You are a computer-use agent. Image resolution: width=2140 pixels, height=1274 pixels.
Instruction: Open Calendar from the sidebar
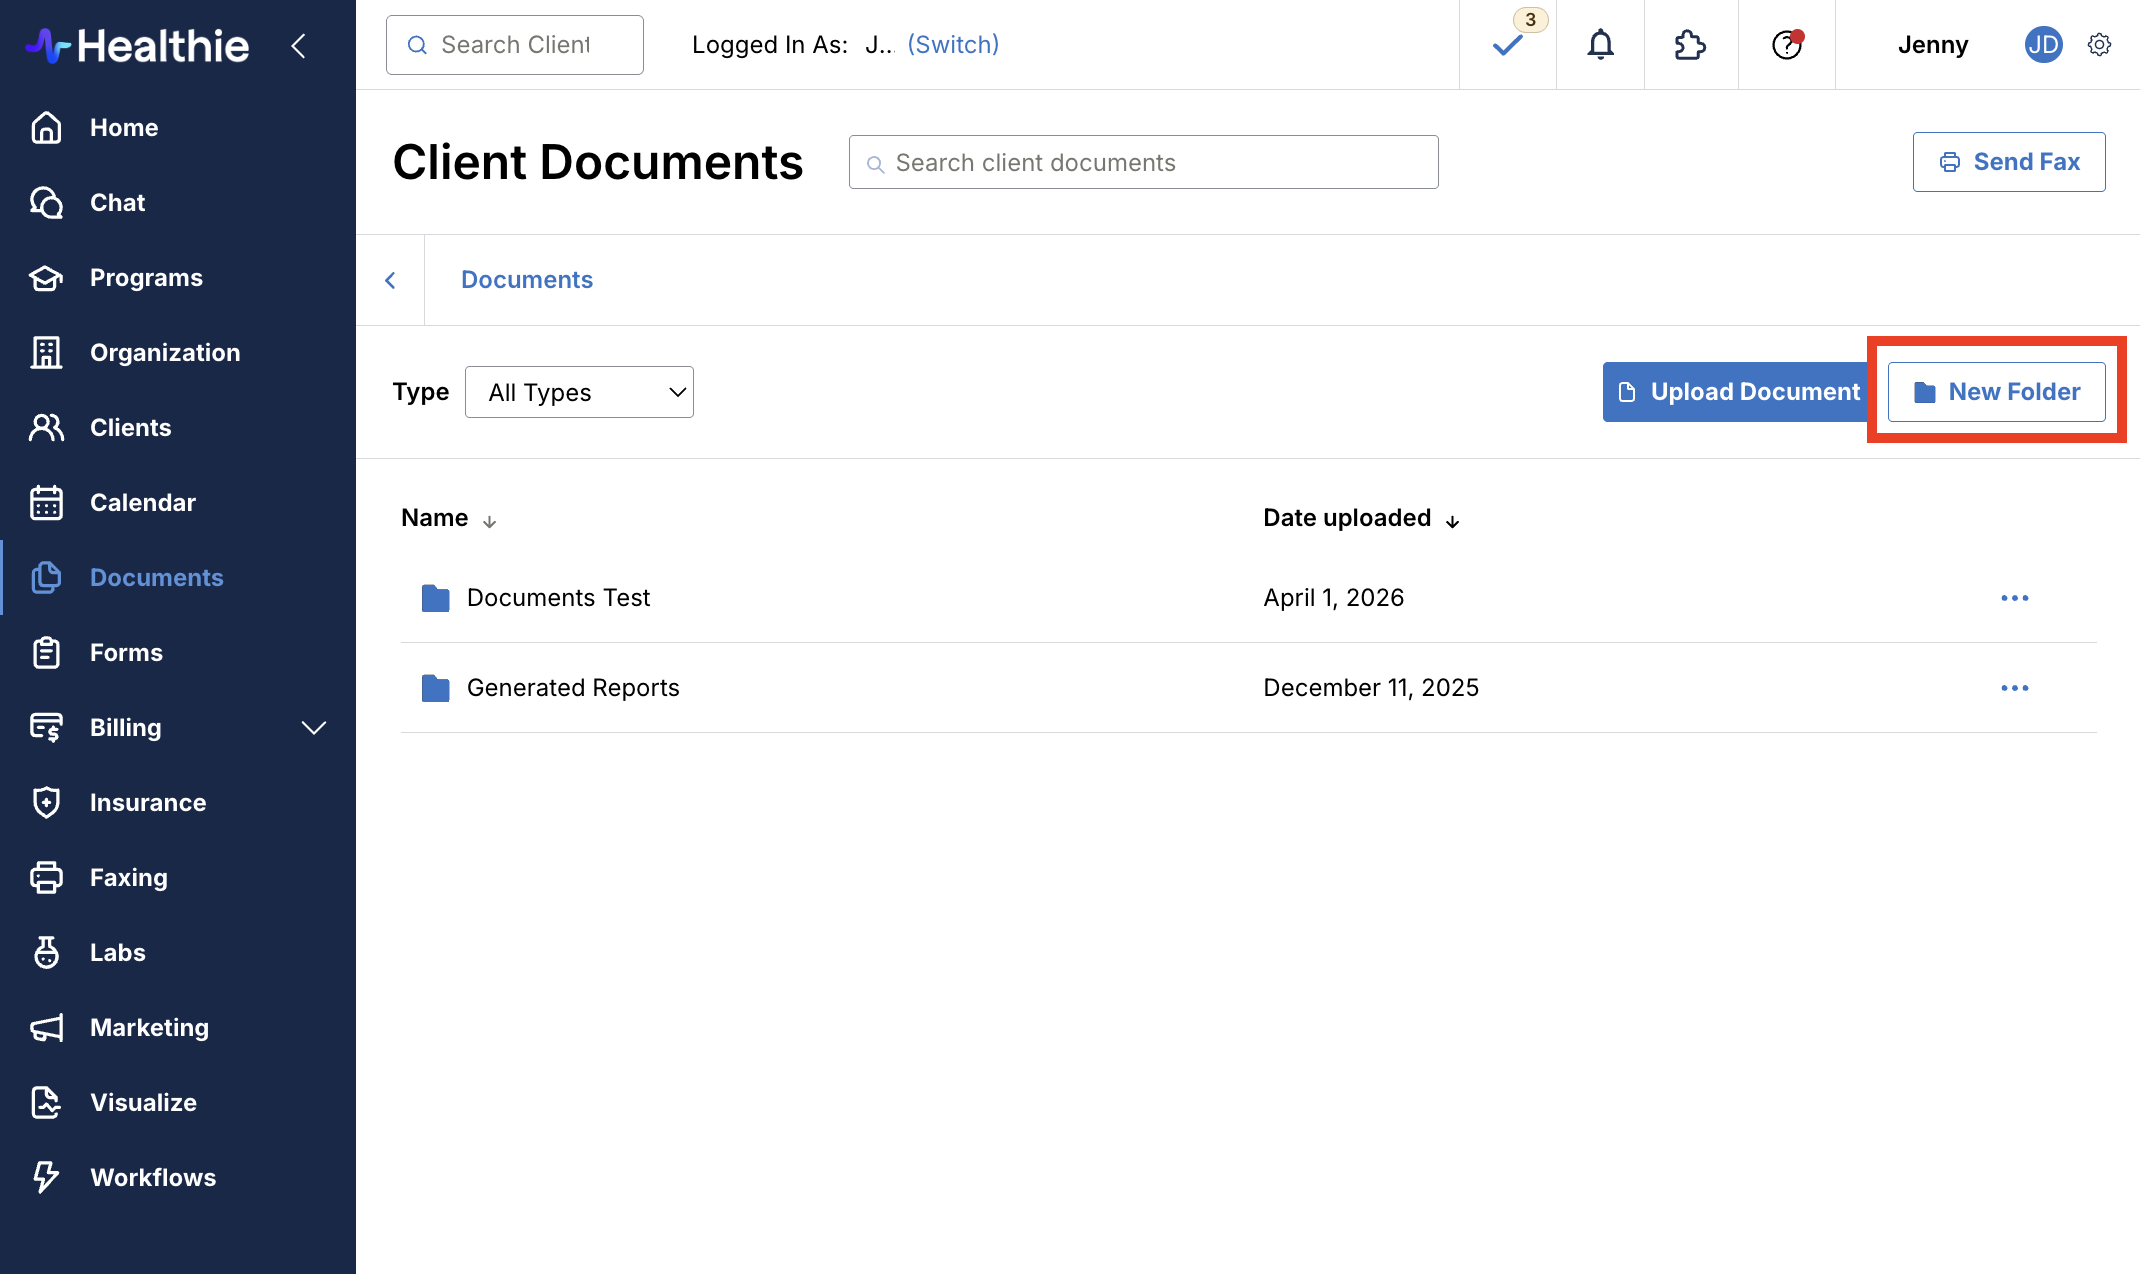pyautogui.click(x=143, y=502)
